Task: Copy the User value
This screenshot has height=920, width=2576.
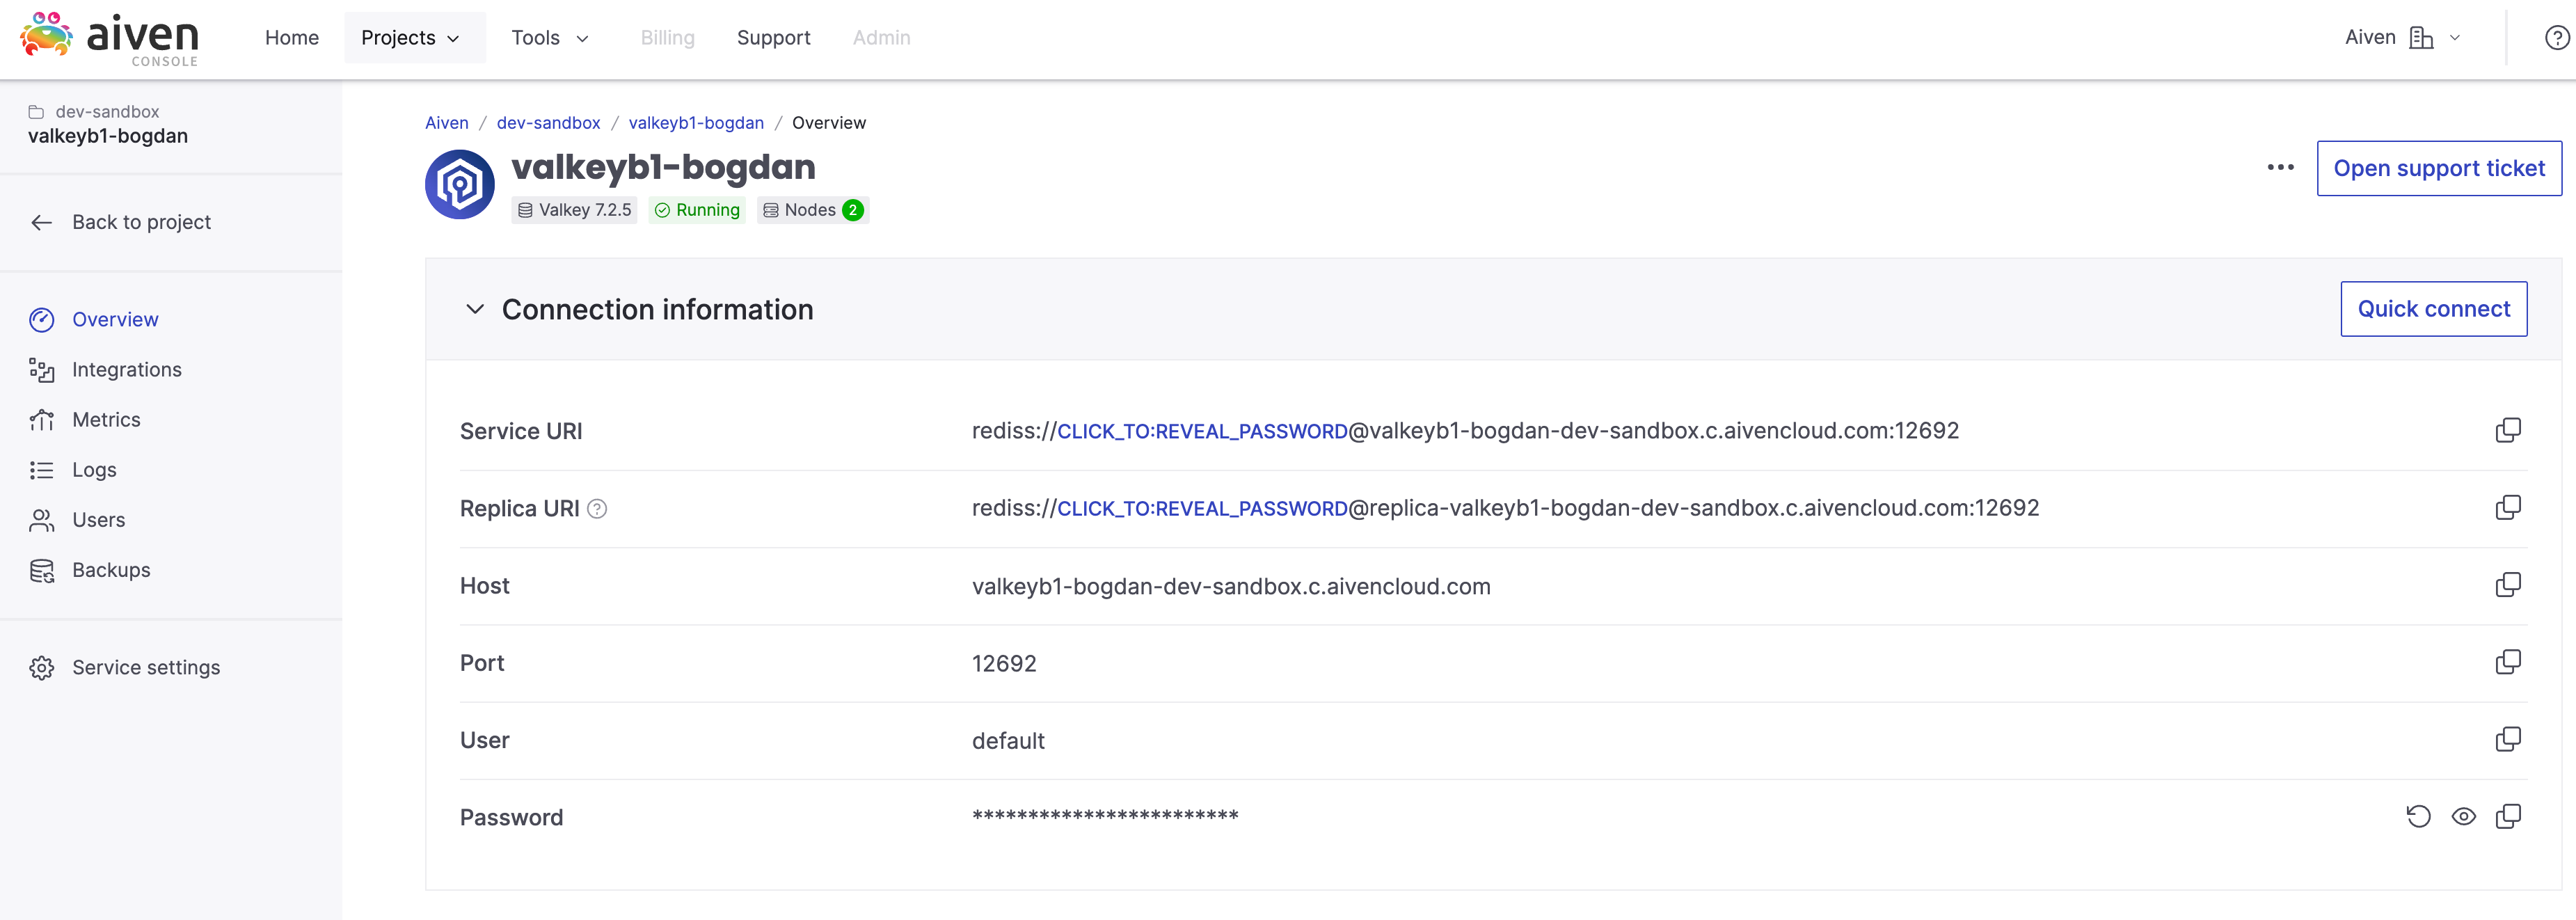Action: 2507,739
